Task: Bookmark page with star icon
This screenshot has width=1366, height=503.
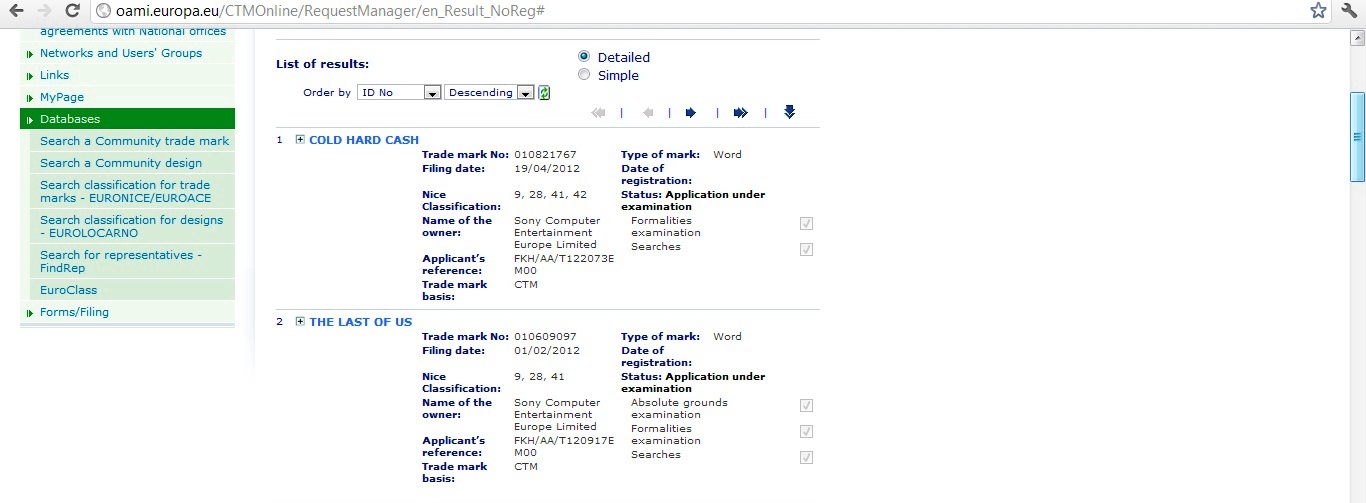Action: coord(1318,11)
